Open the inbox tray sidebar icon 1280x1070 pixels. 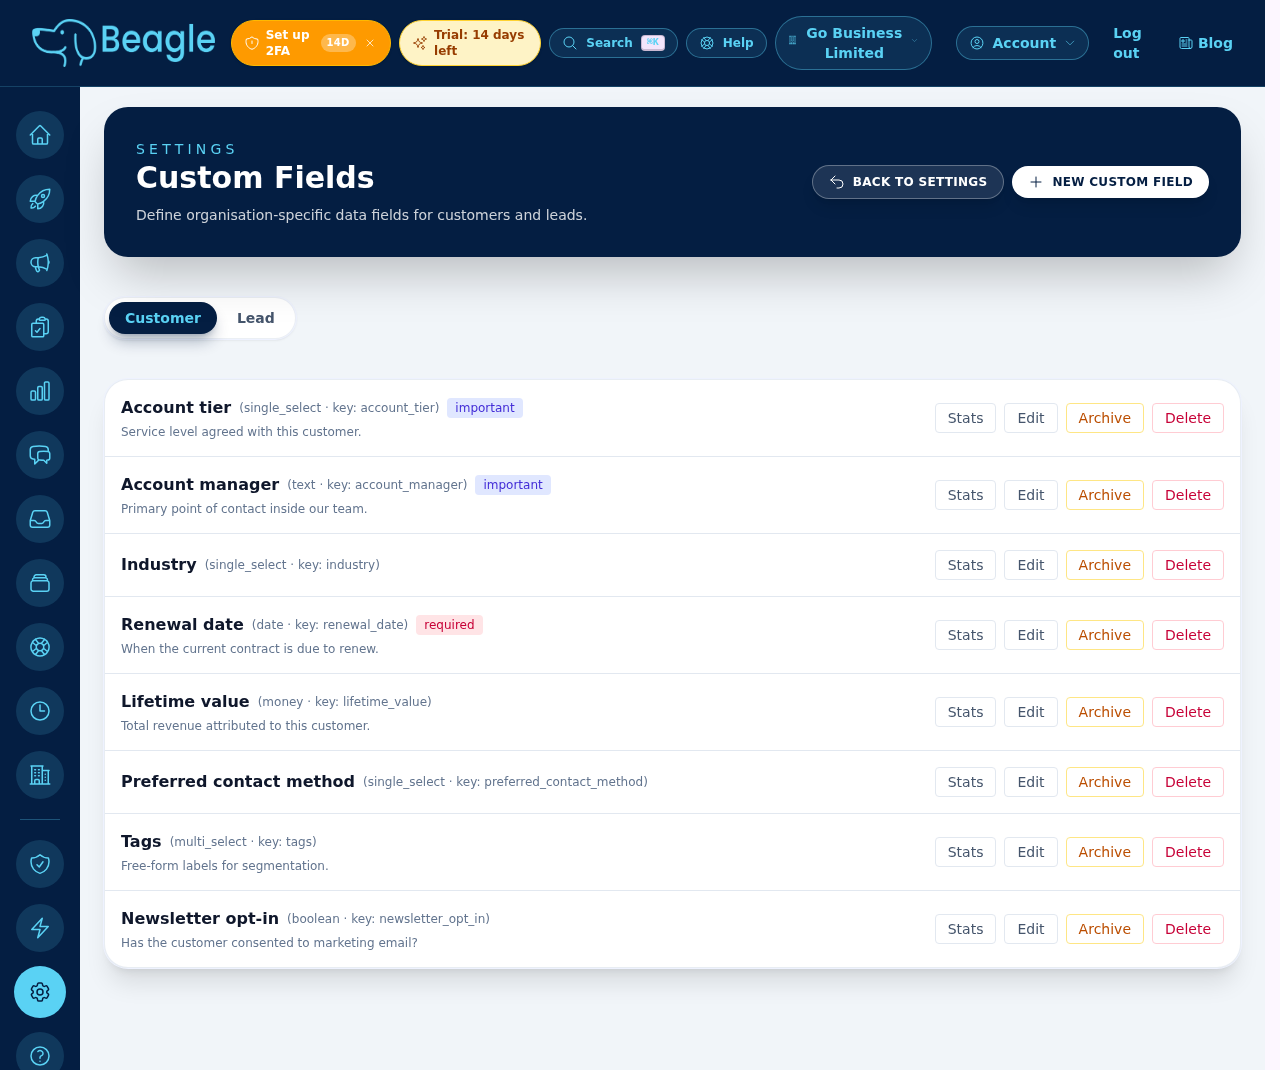[40, 519]
